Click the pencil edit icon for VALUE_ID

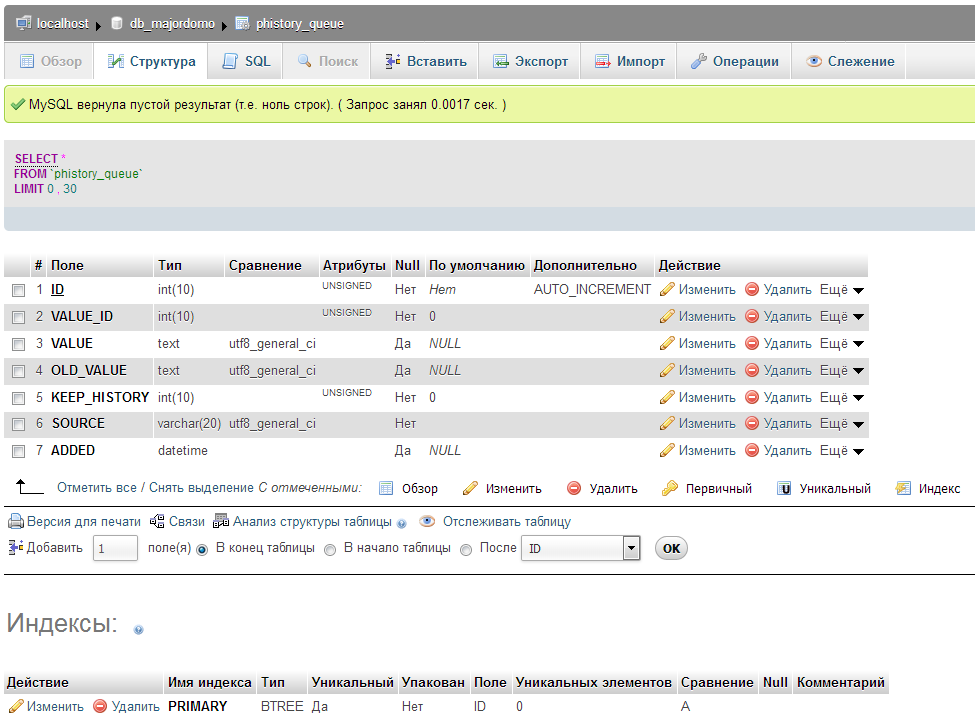(667, 317)
